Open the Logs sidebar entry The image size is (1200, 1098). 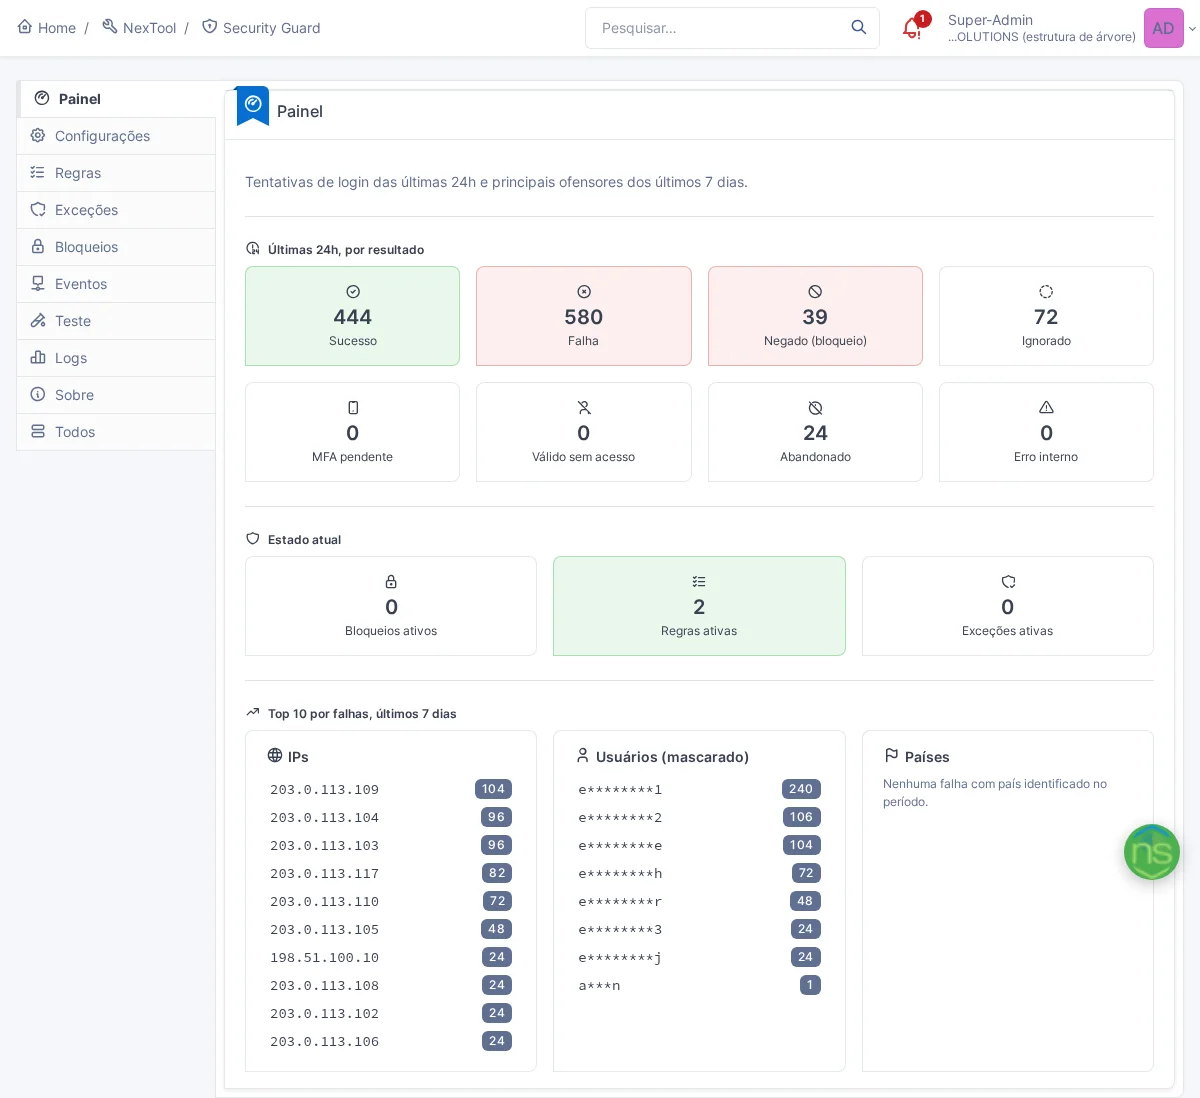(x=116, y=358)
